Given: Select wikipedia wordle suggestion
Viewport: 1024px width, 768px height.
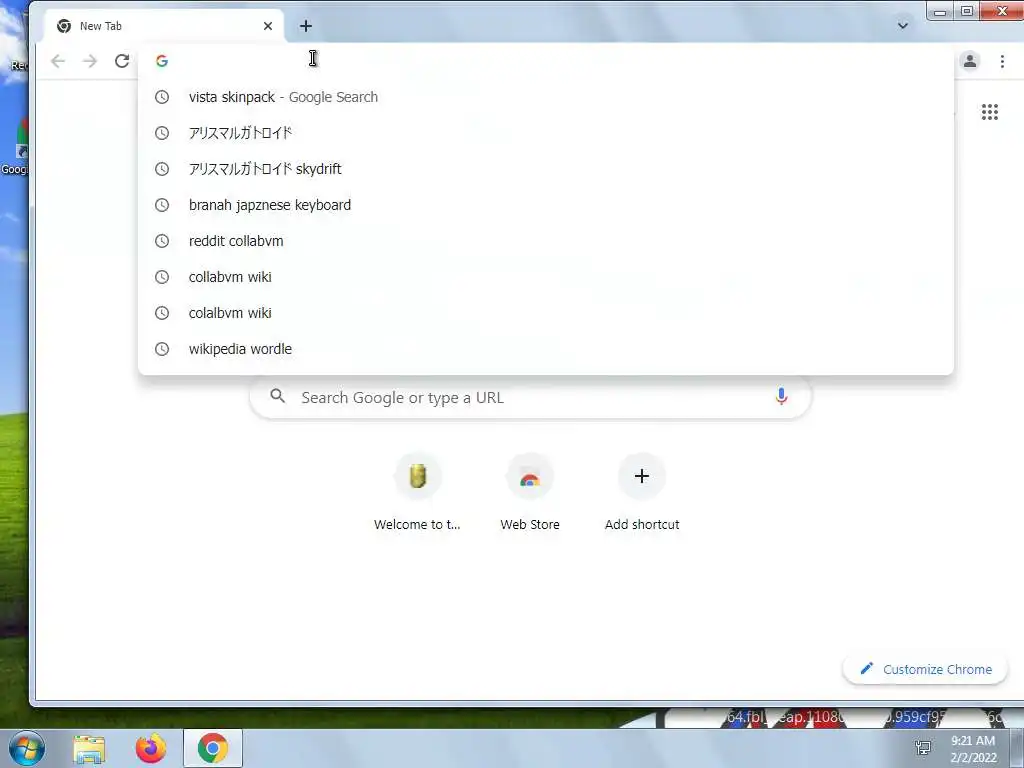Looking at the screenshot, I should pos(546,349).
